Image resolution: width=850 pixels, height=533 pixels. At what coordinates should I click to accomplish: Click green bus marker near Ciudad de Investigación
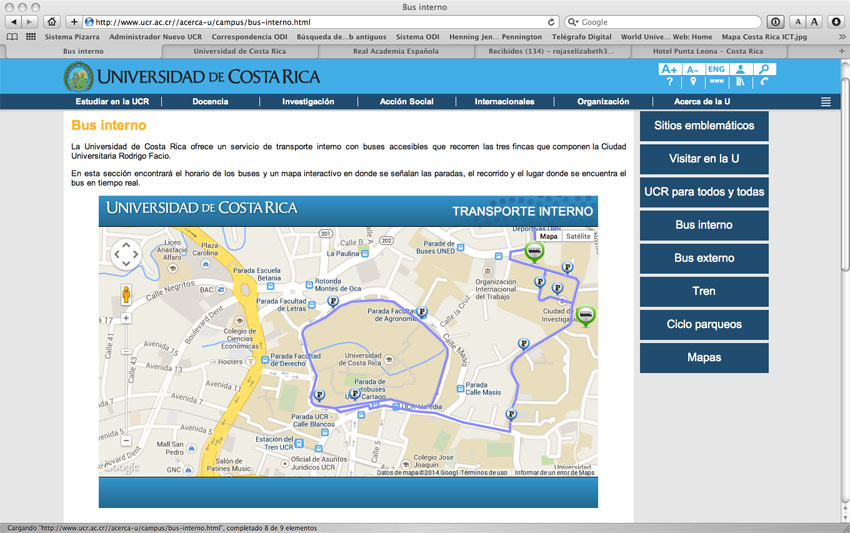[585, 315]
